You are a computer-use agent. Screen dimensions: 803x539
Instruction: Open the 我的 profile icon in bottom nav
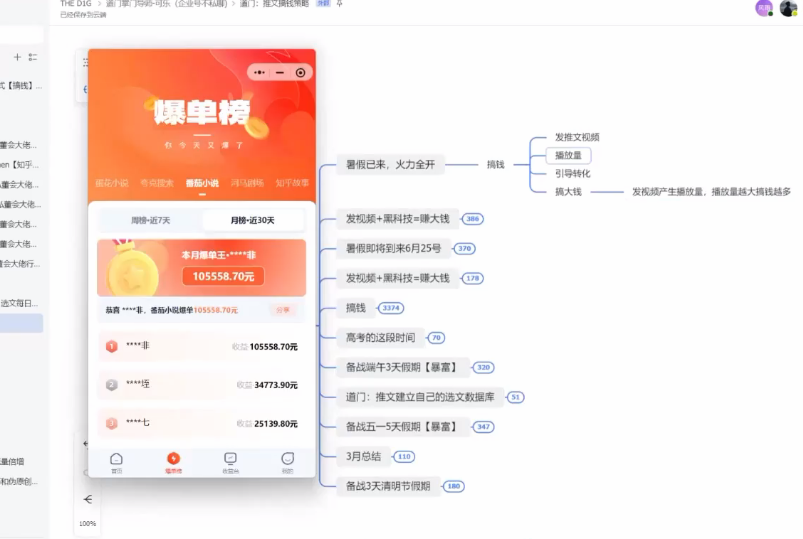point(288,460)
